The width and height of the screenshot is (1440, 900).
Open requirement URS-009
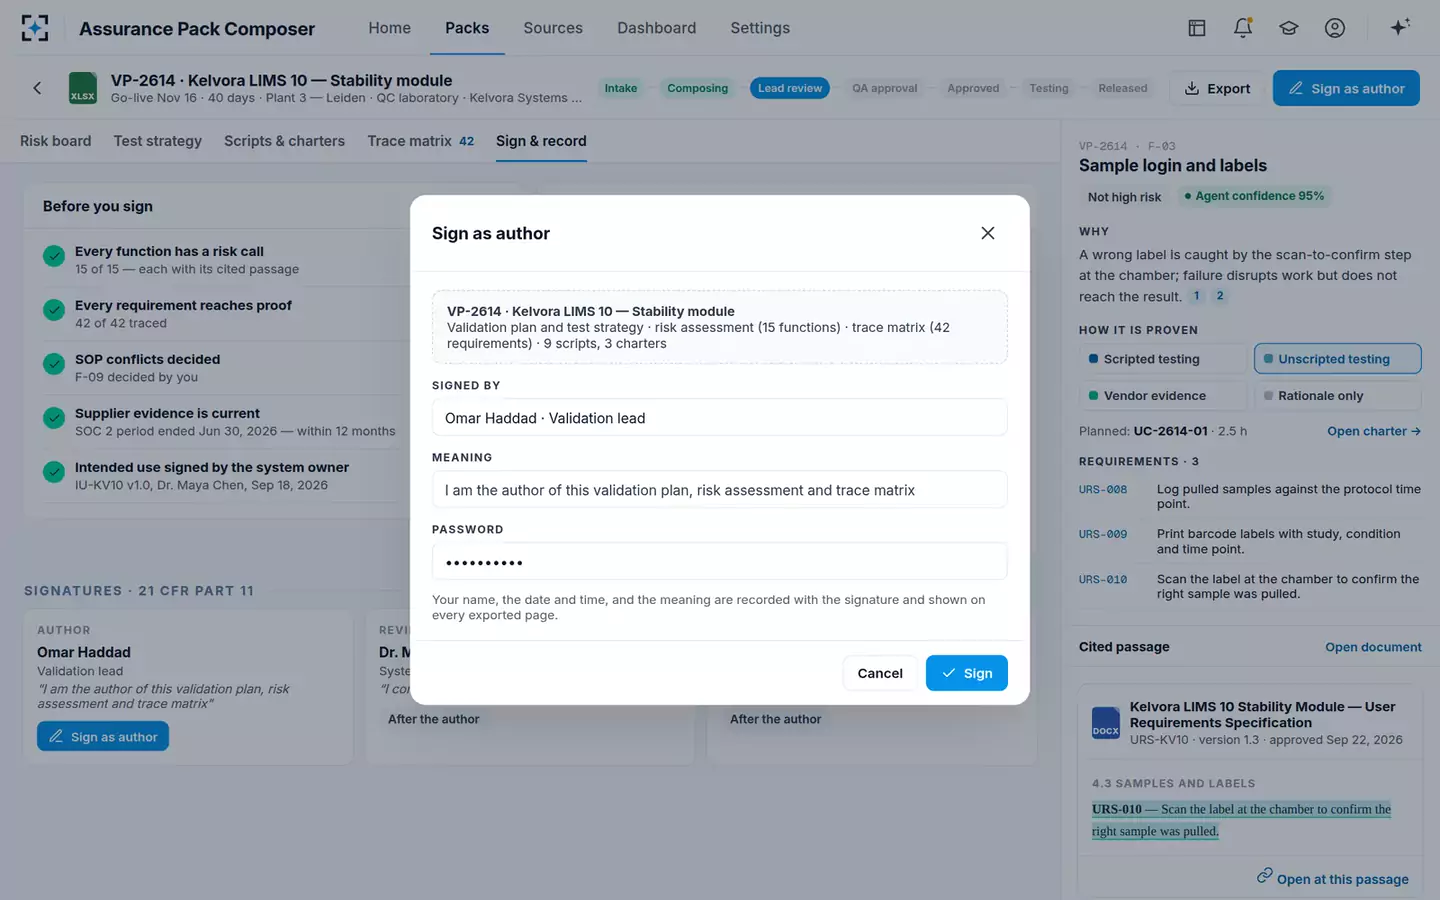(1250, 541)
